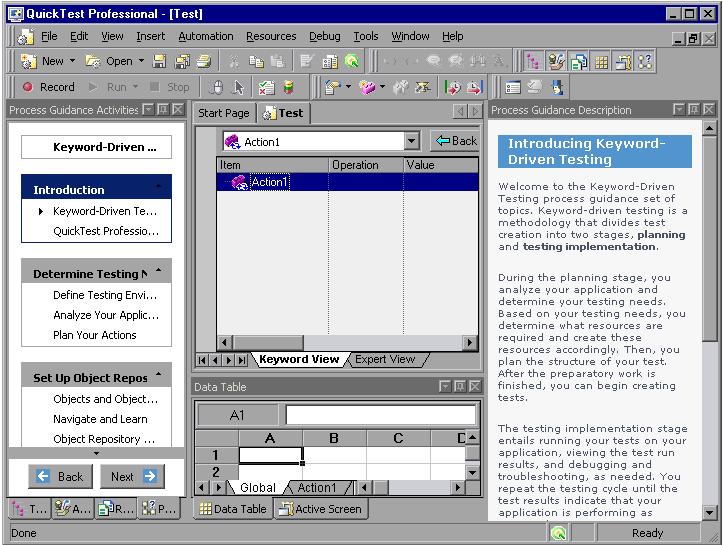Click the list-style icon left of Object Spy group
Screen dimensions: 723x545
point(513,87)
